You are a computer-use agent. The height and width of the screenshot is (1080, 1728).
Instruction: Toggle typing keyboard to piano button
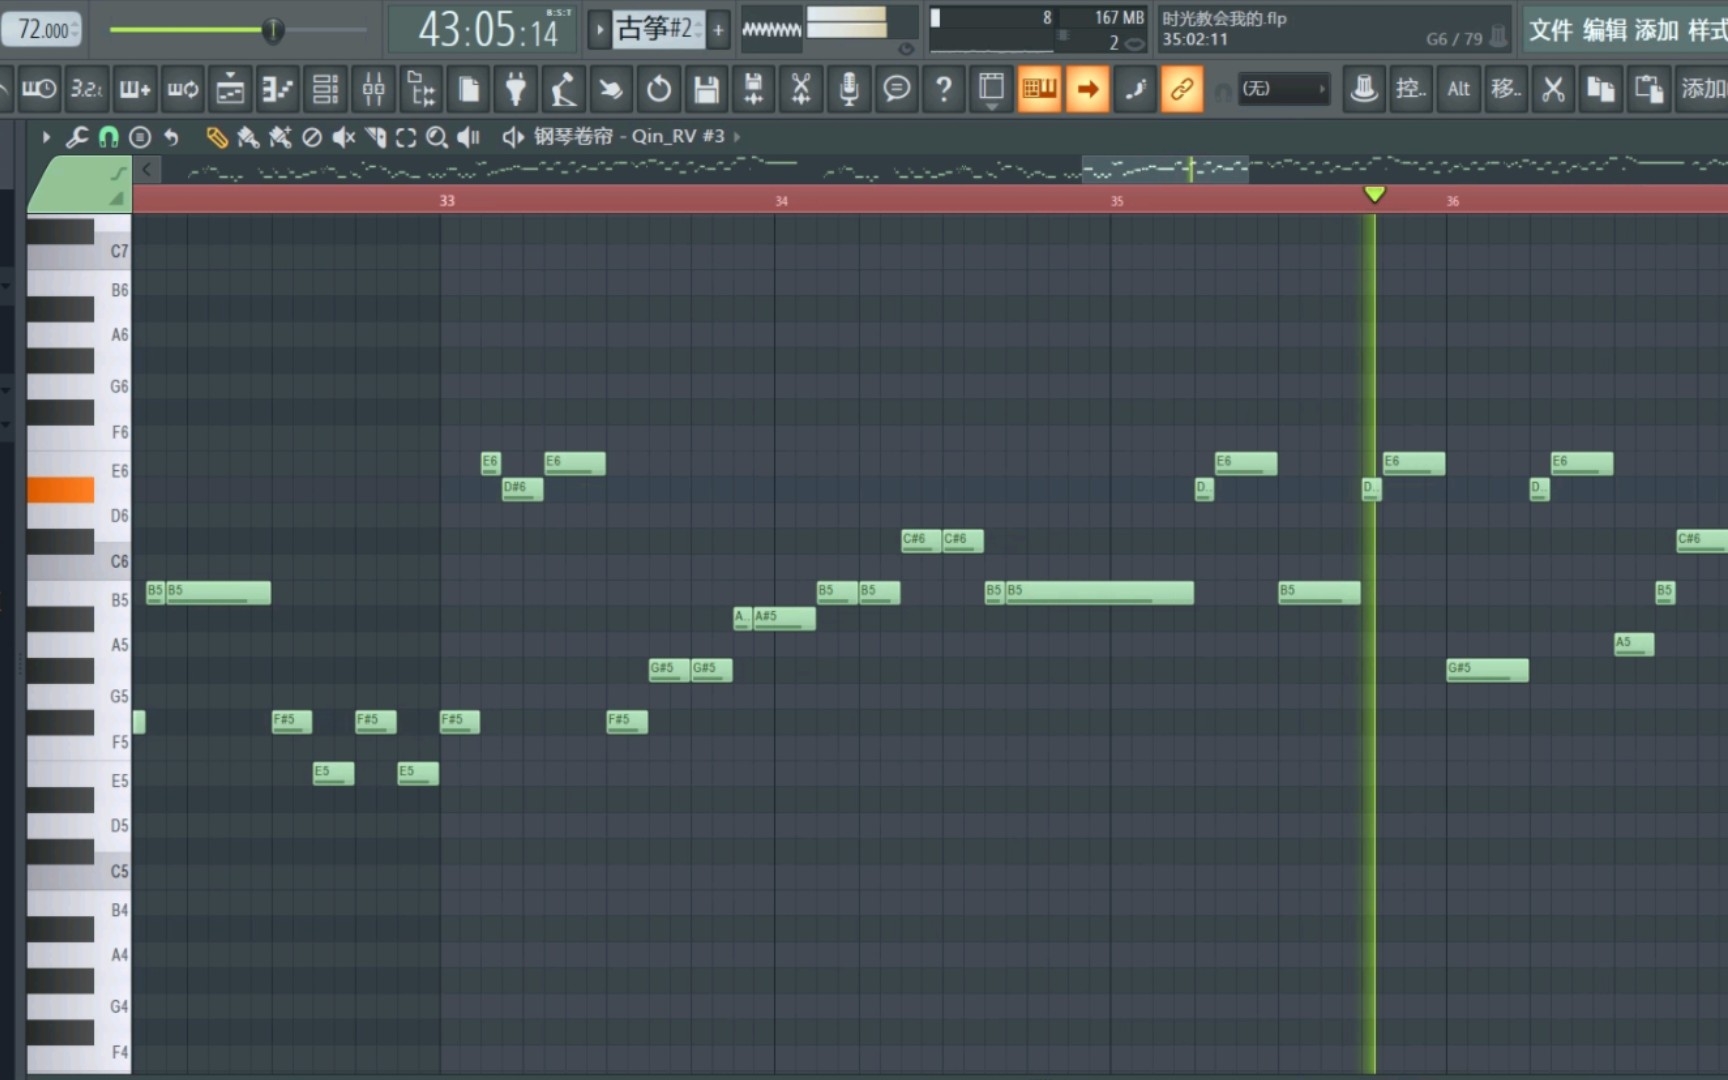click(1039, 90)
